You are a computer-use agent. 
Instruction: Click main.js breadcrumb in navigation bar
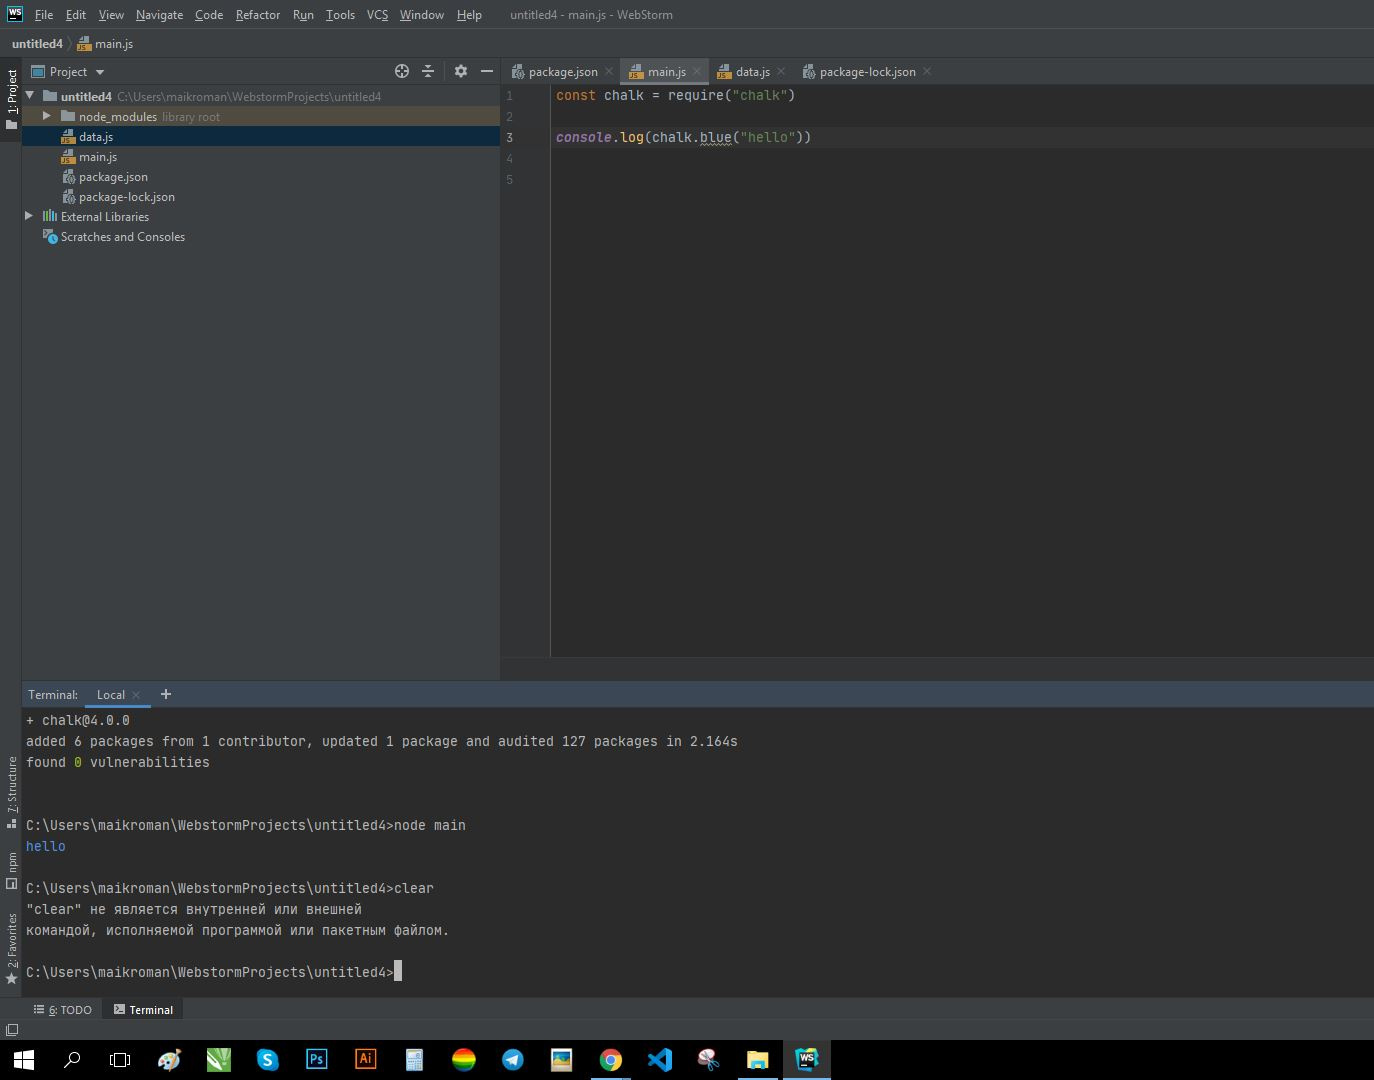pos(106,44)
